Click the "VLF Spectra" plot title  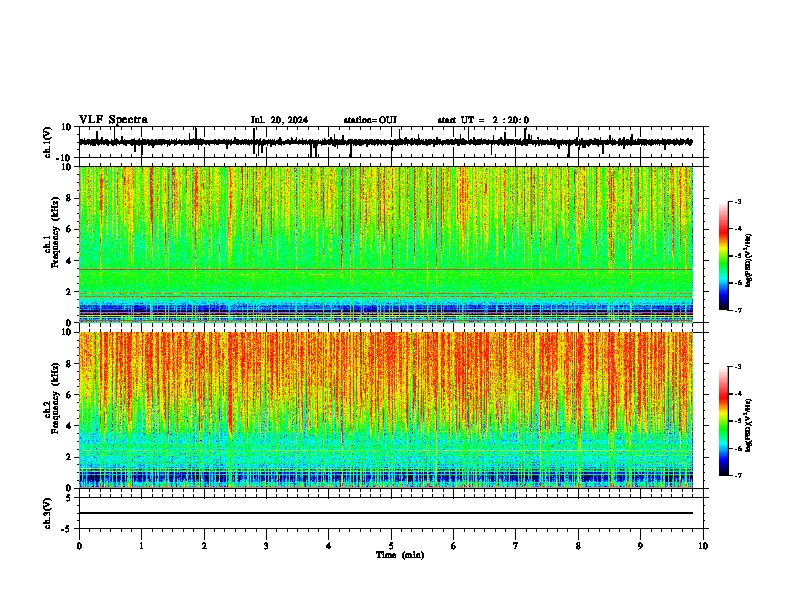(x=113, y=120)
